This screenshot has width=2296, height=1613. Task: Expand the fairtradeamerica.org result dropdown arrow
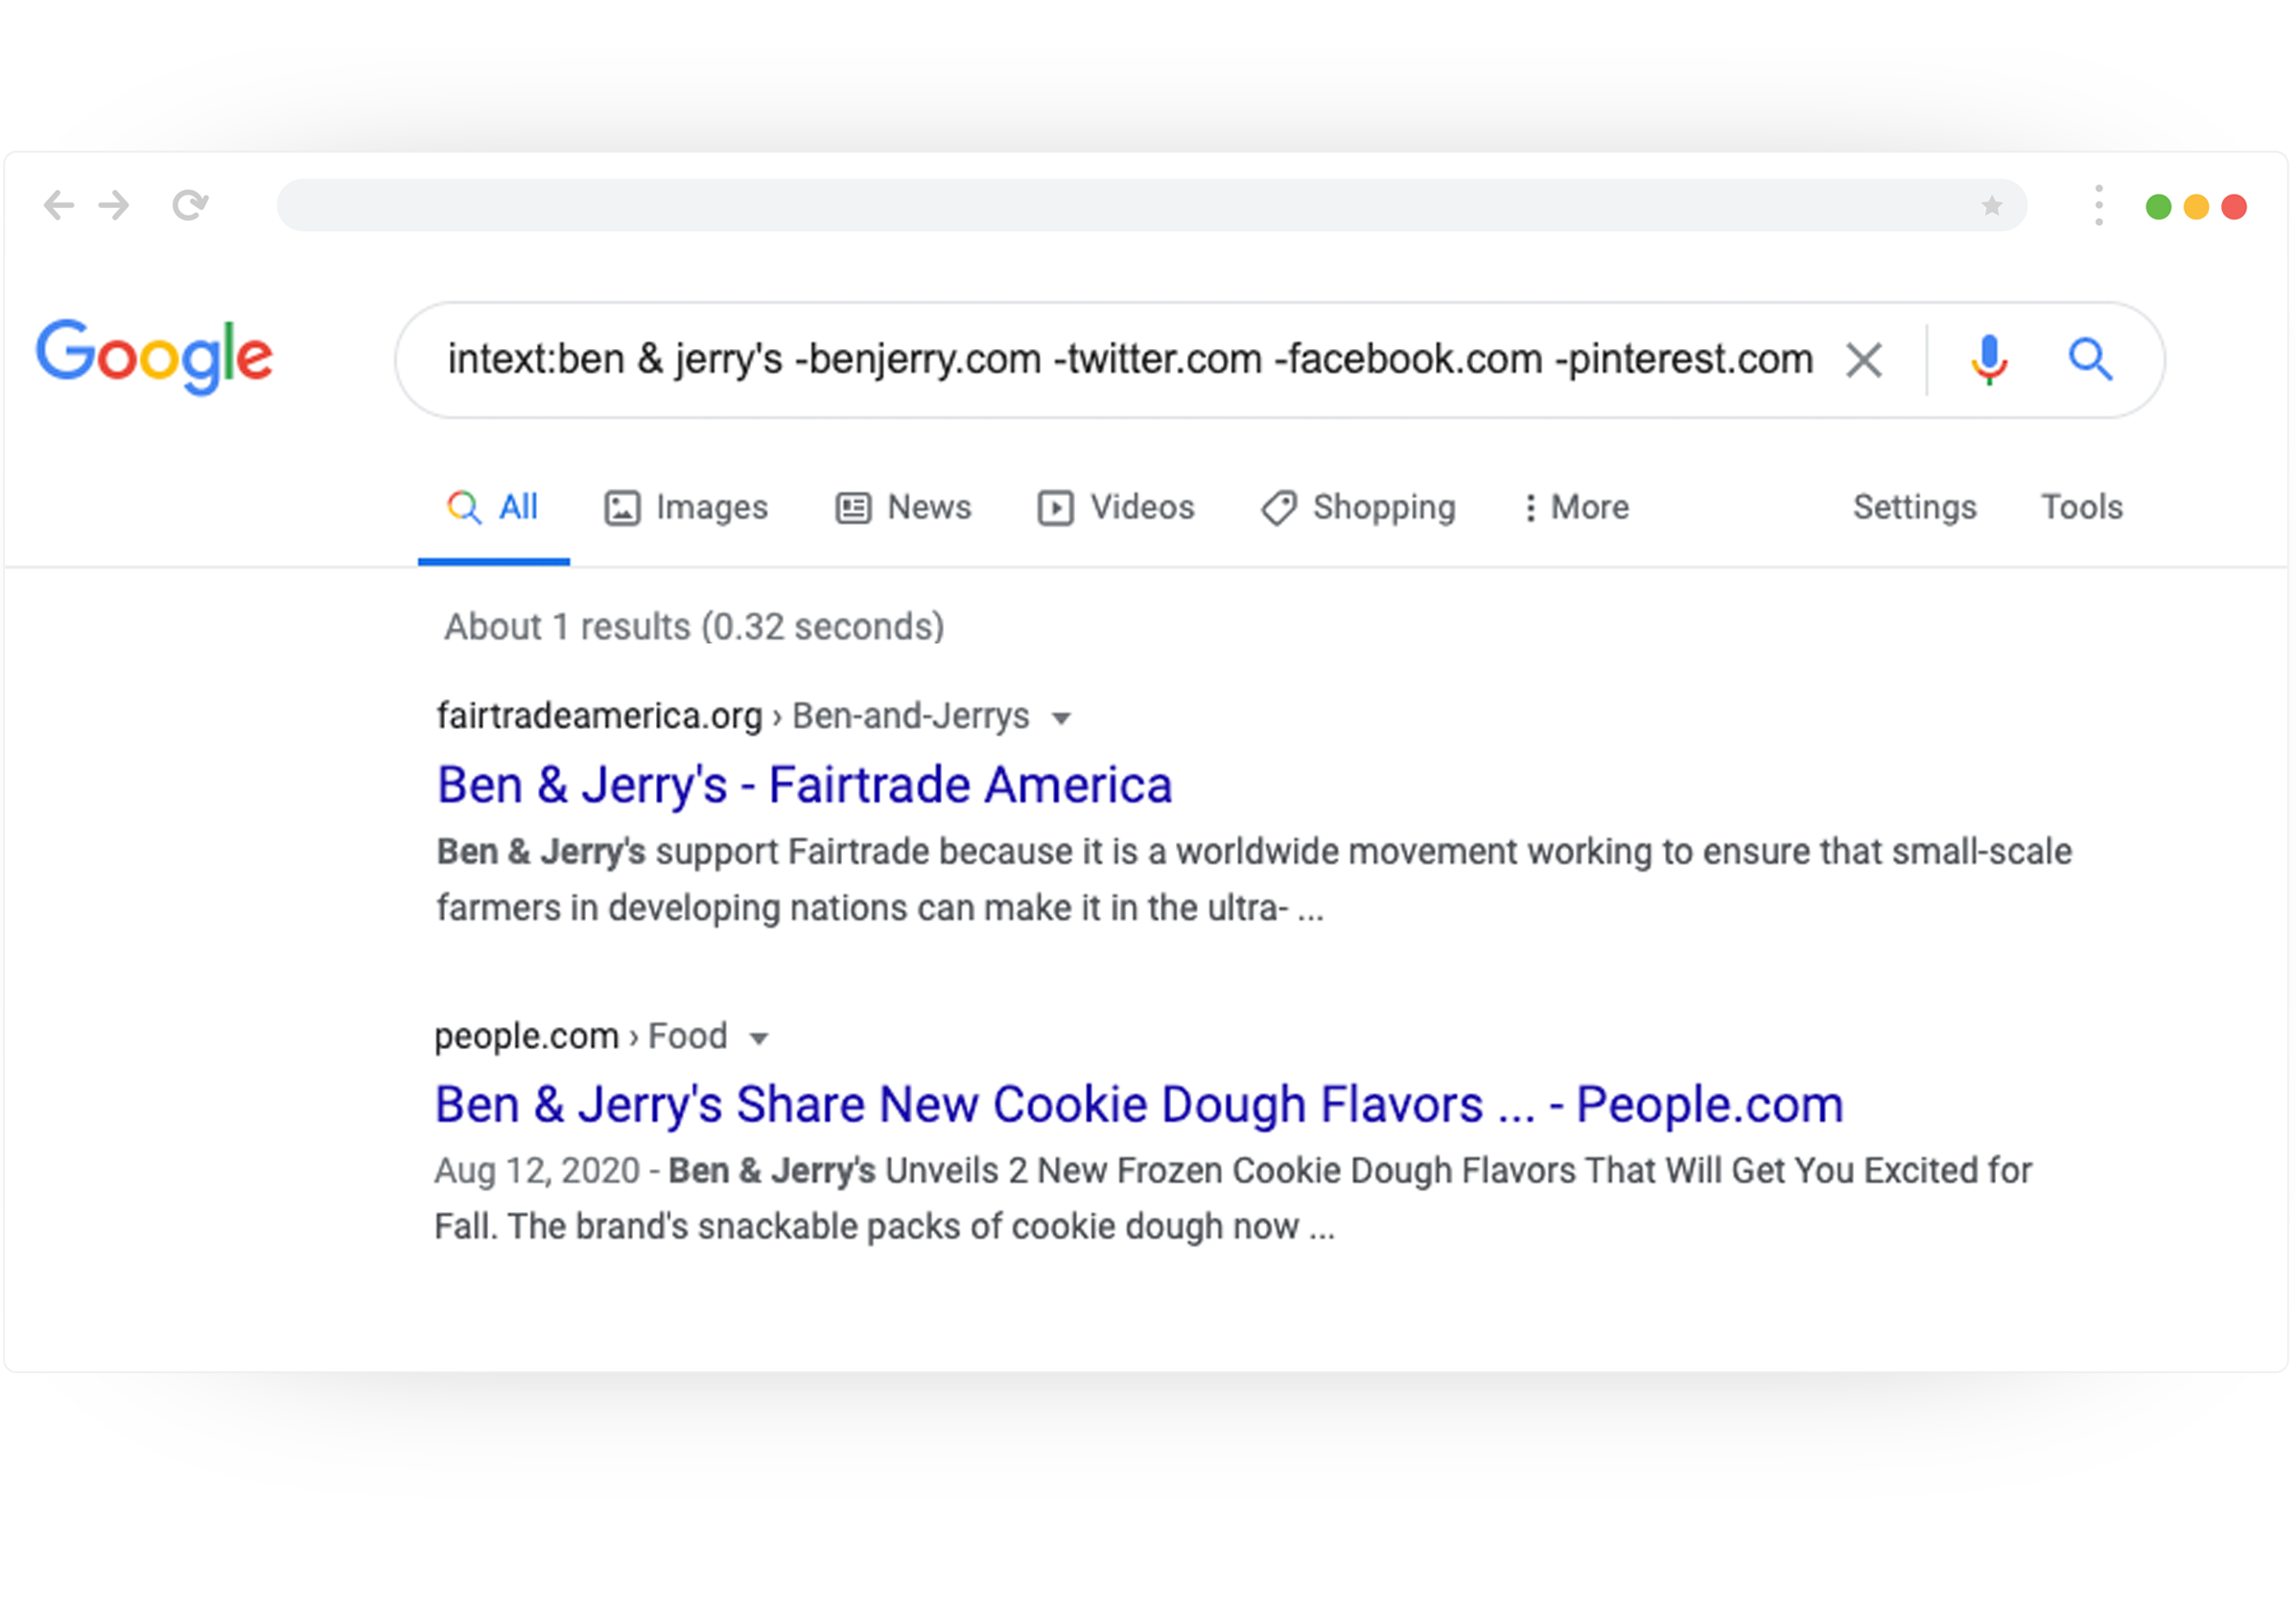(x=1062, y=718)
